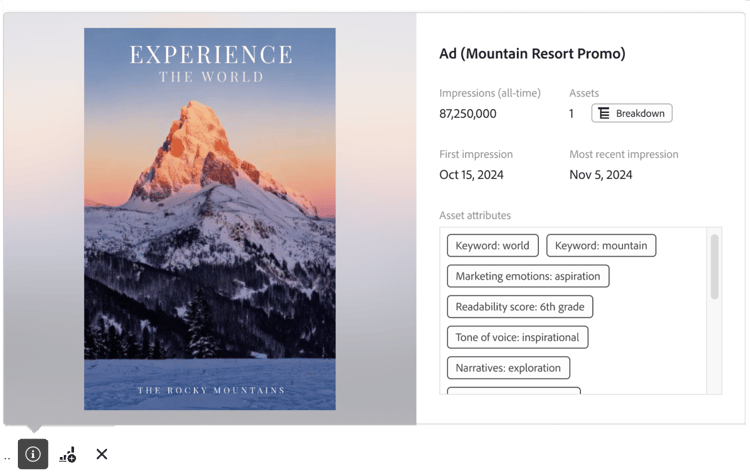This screenshot has height=472, width=750.
Task: Click the Nov 5, 2024 recent impression date
Action: (x=600, y=175)
